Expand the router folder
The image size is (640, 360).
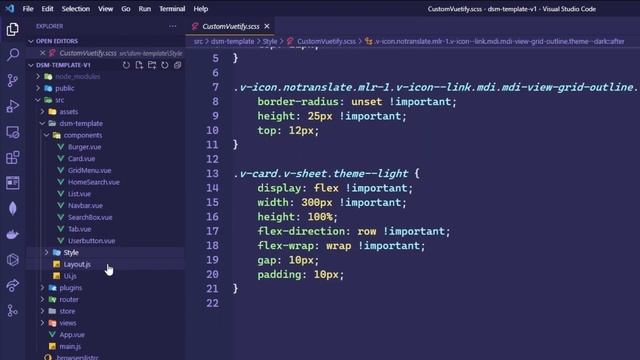[x=42, y=300]
